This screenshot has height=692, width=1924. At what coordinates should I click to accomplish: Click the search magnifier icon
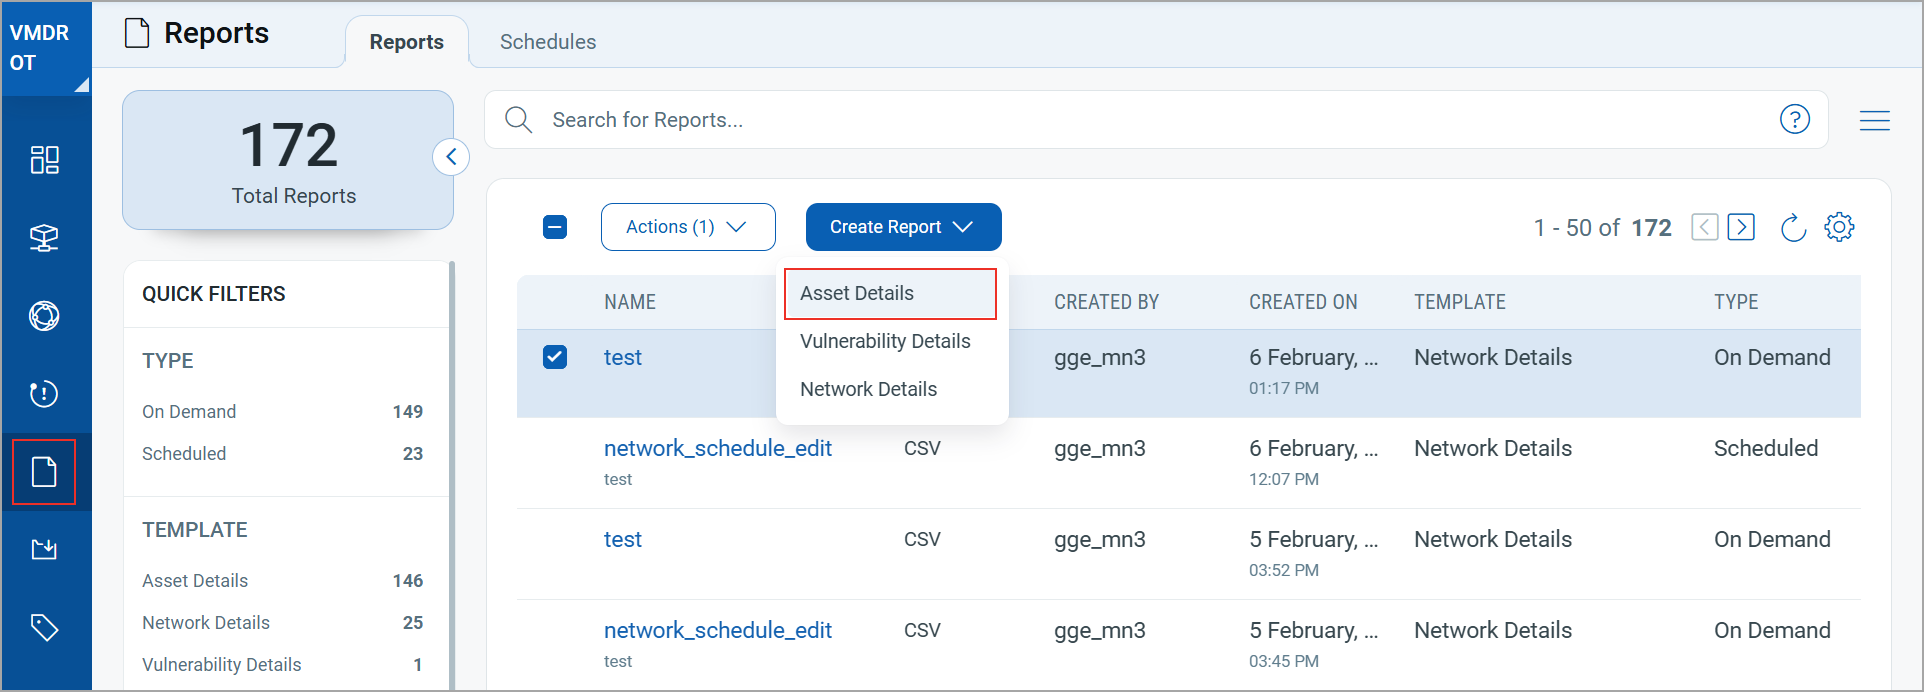[x=518, y=120]
